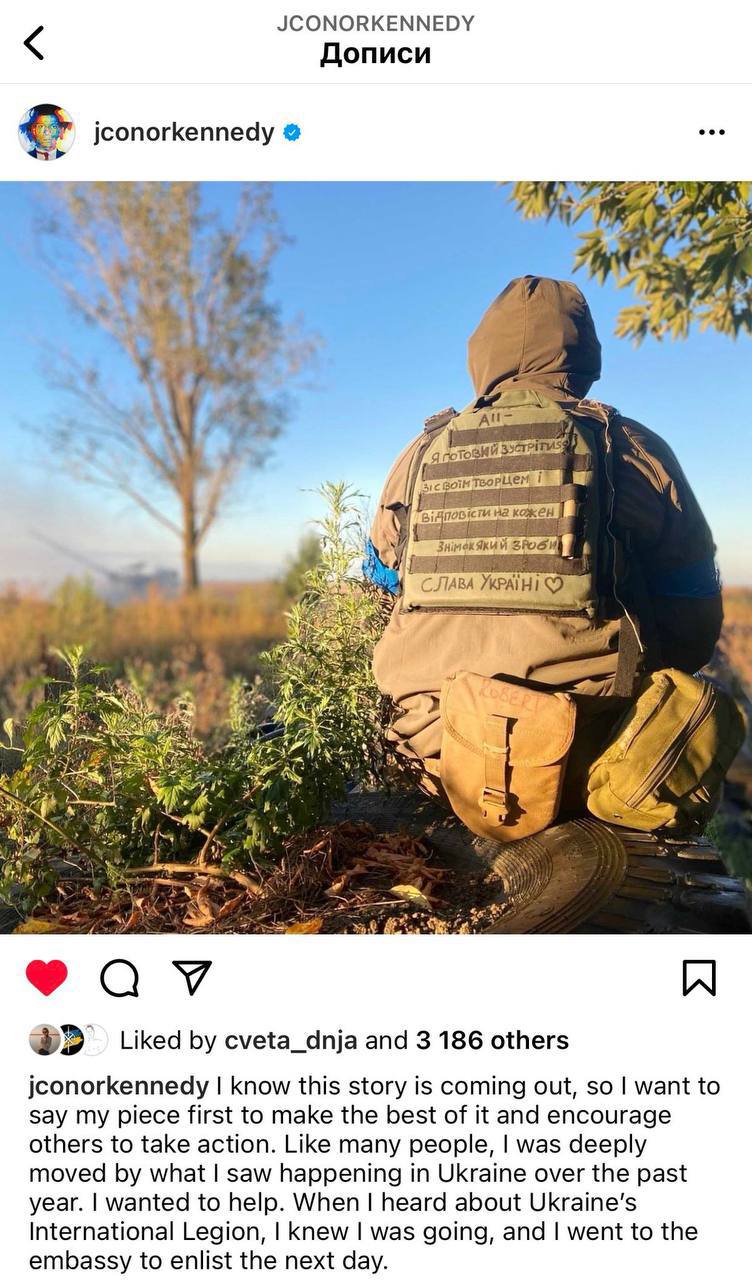Tap the blue verified badge
Viewport: 752px width, 1280px height.
[x=292, y=132]
